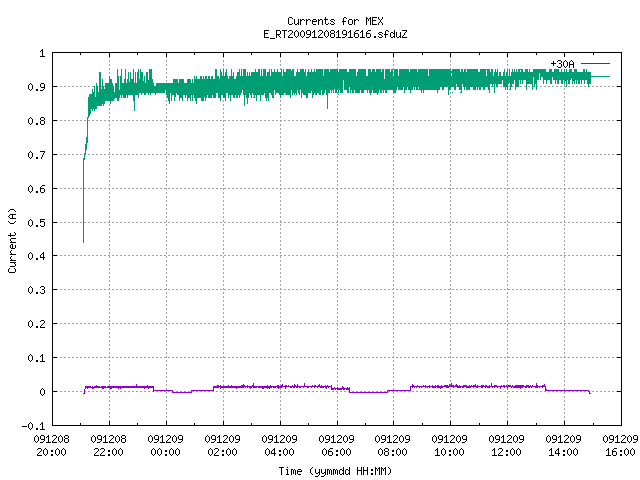The image size is (640, 480).
Task: Click the y-axis tick label '0.5'
Action: (36, 223)
